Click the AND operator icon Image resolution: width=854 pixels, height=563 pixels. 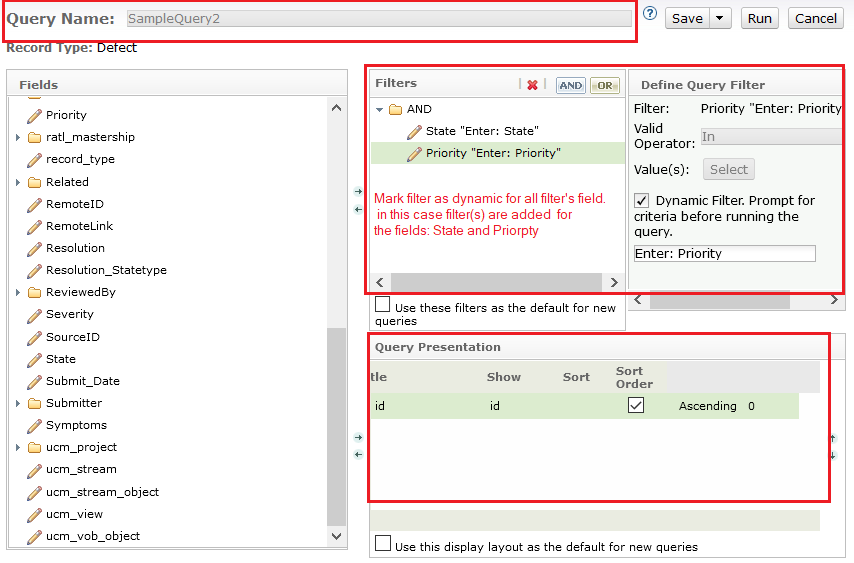coord(571,86)
